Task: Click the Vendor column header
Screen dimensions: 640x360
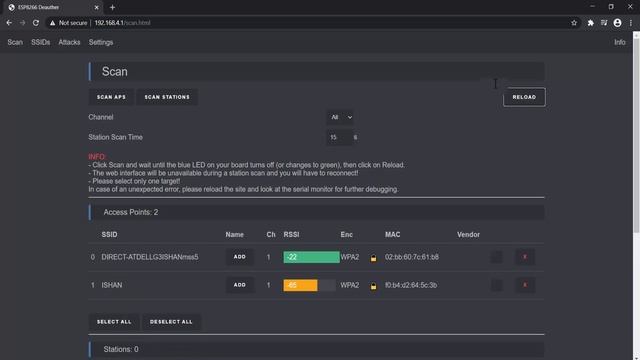Action: point(468,235)
